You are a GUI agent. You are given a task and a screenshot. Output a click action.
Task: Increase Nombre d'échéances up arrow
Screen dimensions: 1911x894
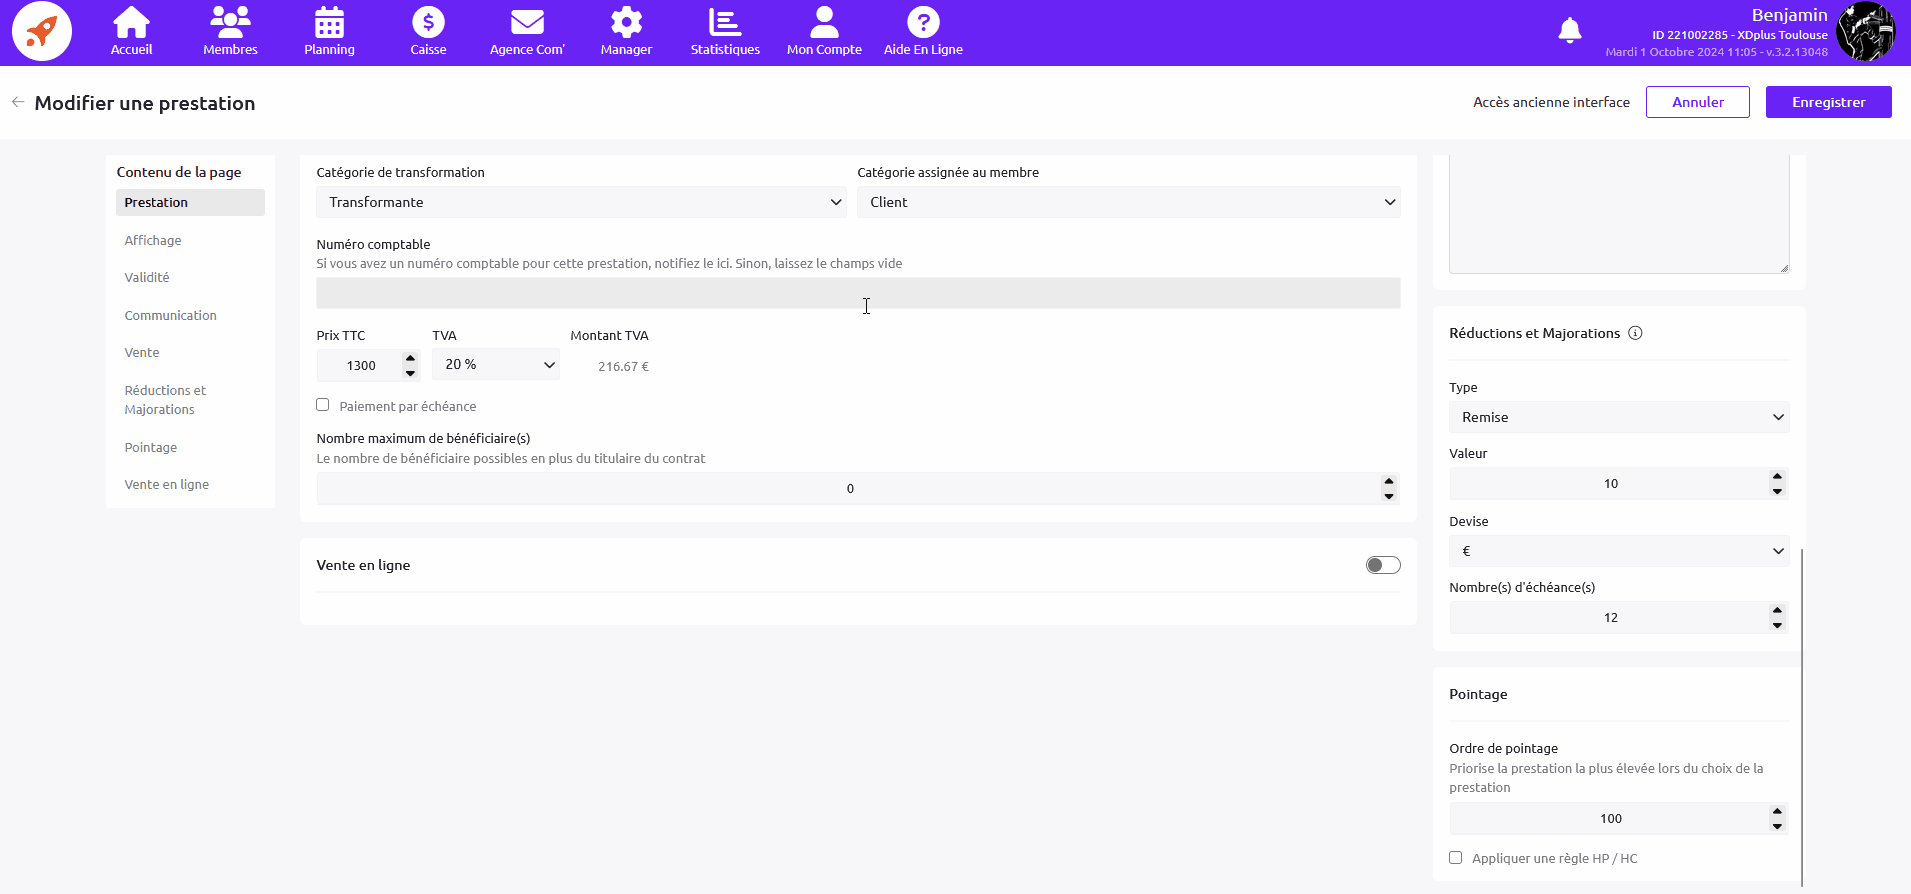[x=1777, y=610]
